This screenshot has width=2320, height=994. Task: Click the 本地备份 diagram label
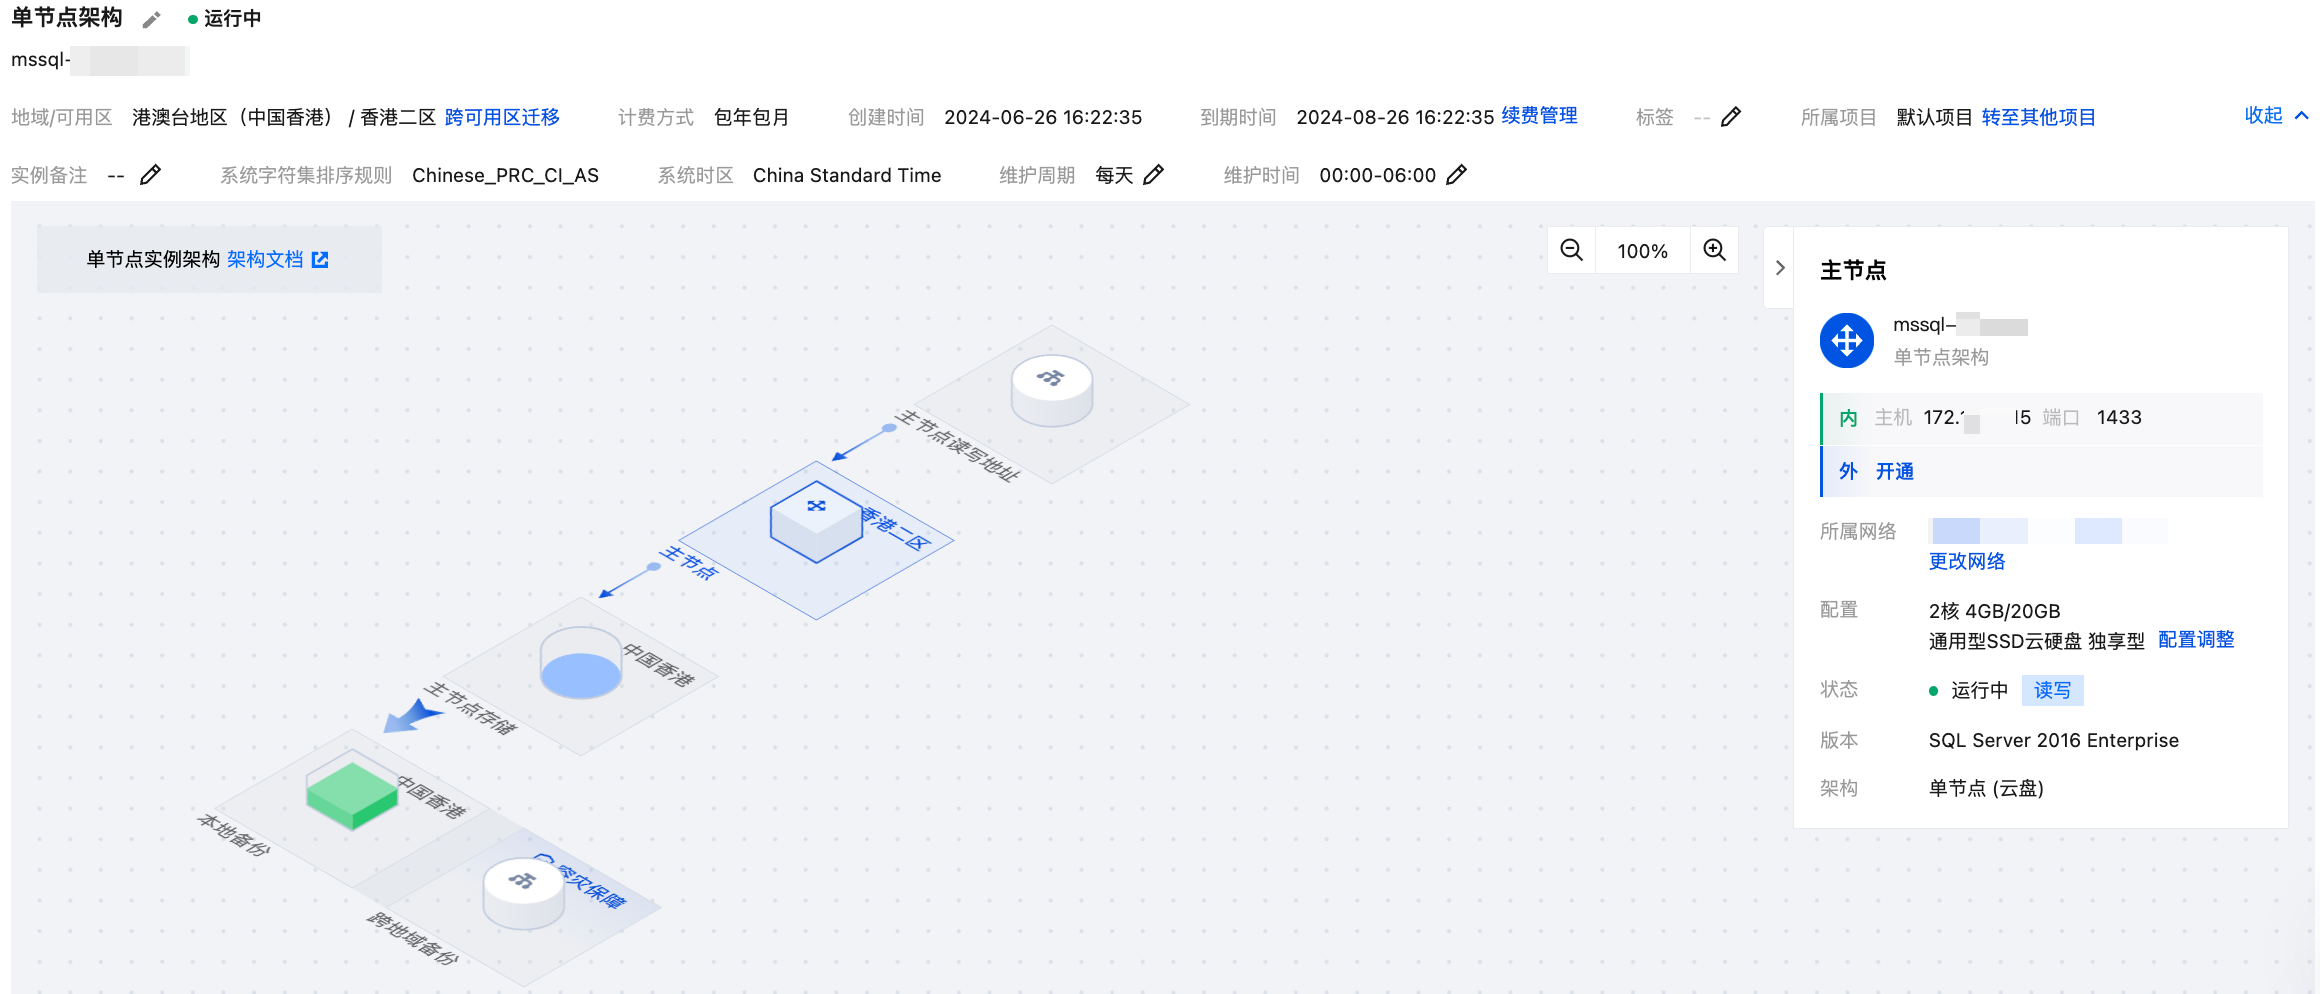(234, 836)
